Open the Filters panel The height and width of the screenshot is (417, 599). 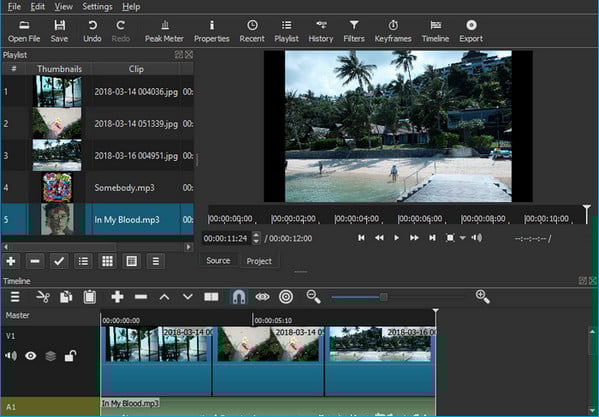pos(354,31)
